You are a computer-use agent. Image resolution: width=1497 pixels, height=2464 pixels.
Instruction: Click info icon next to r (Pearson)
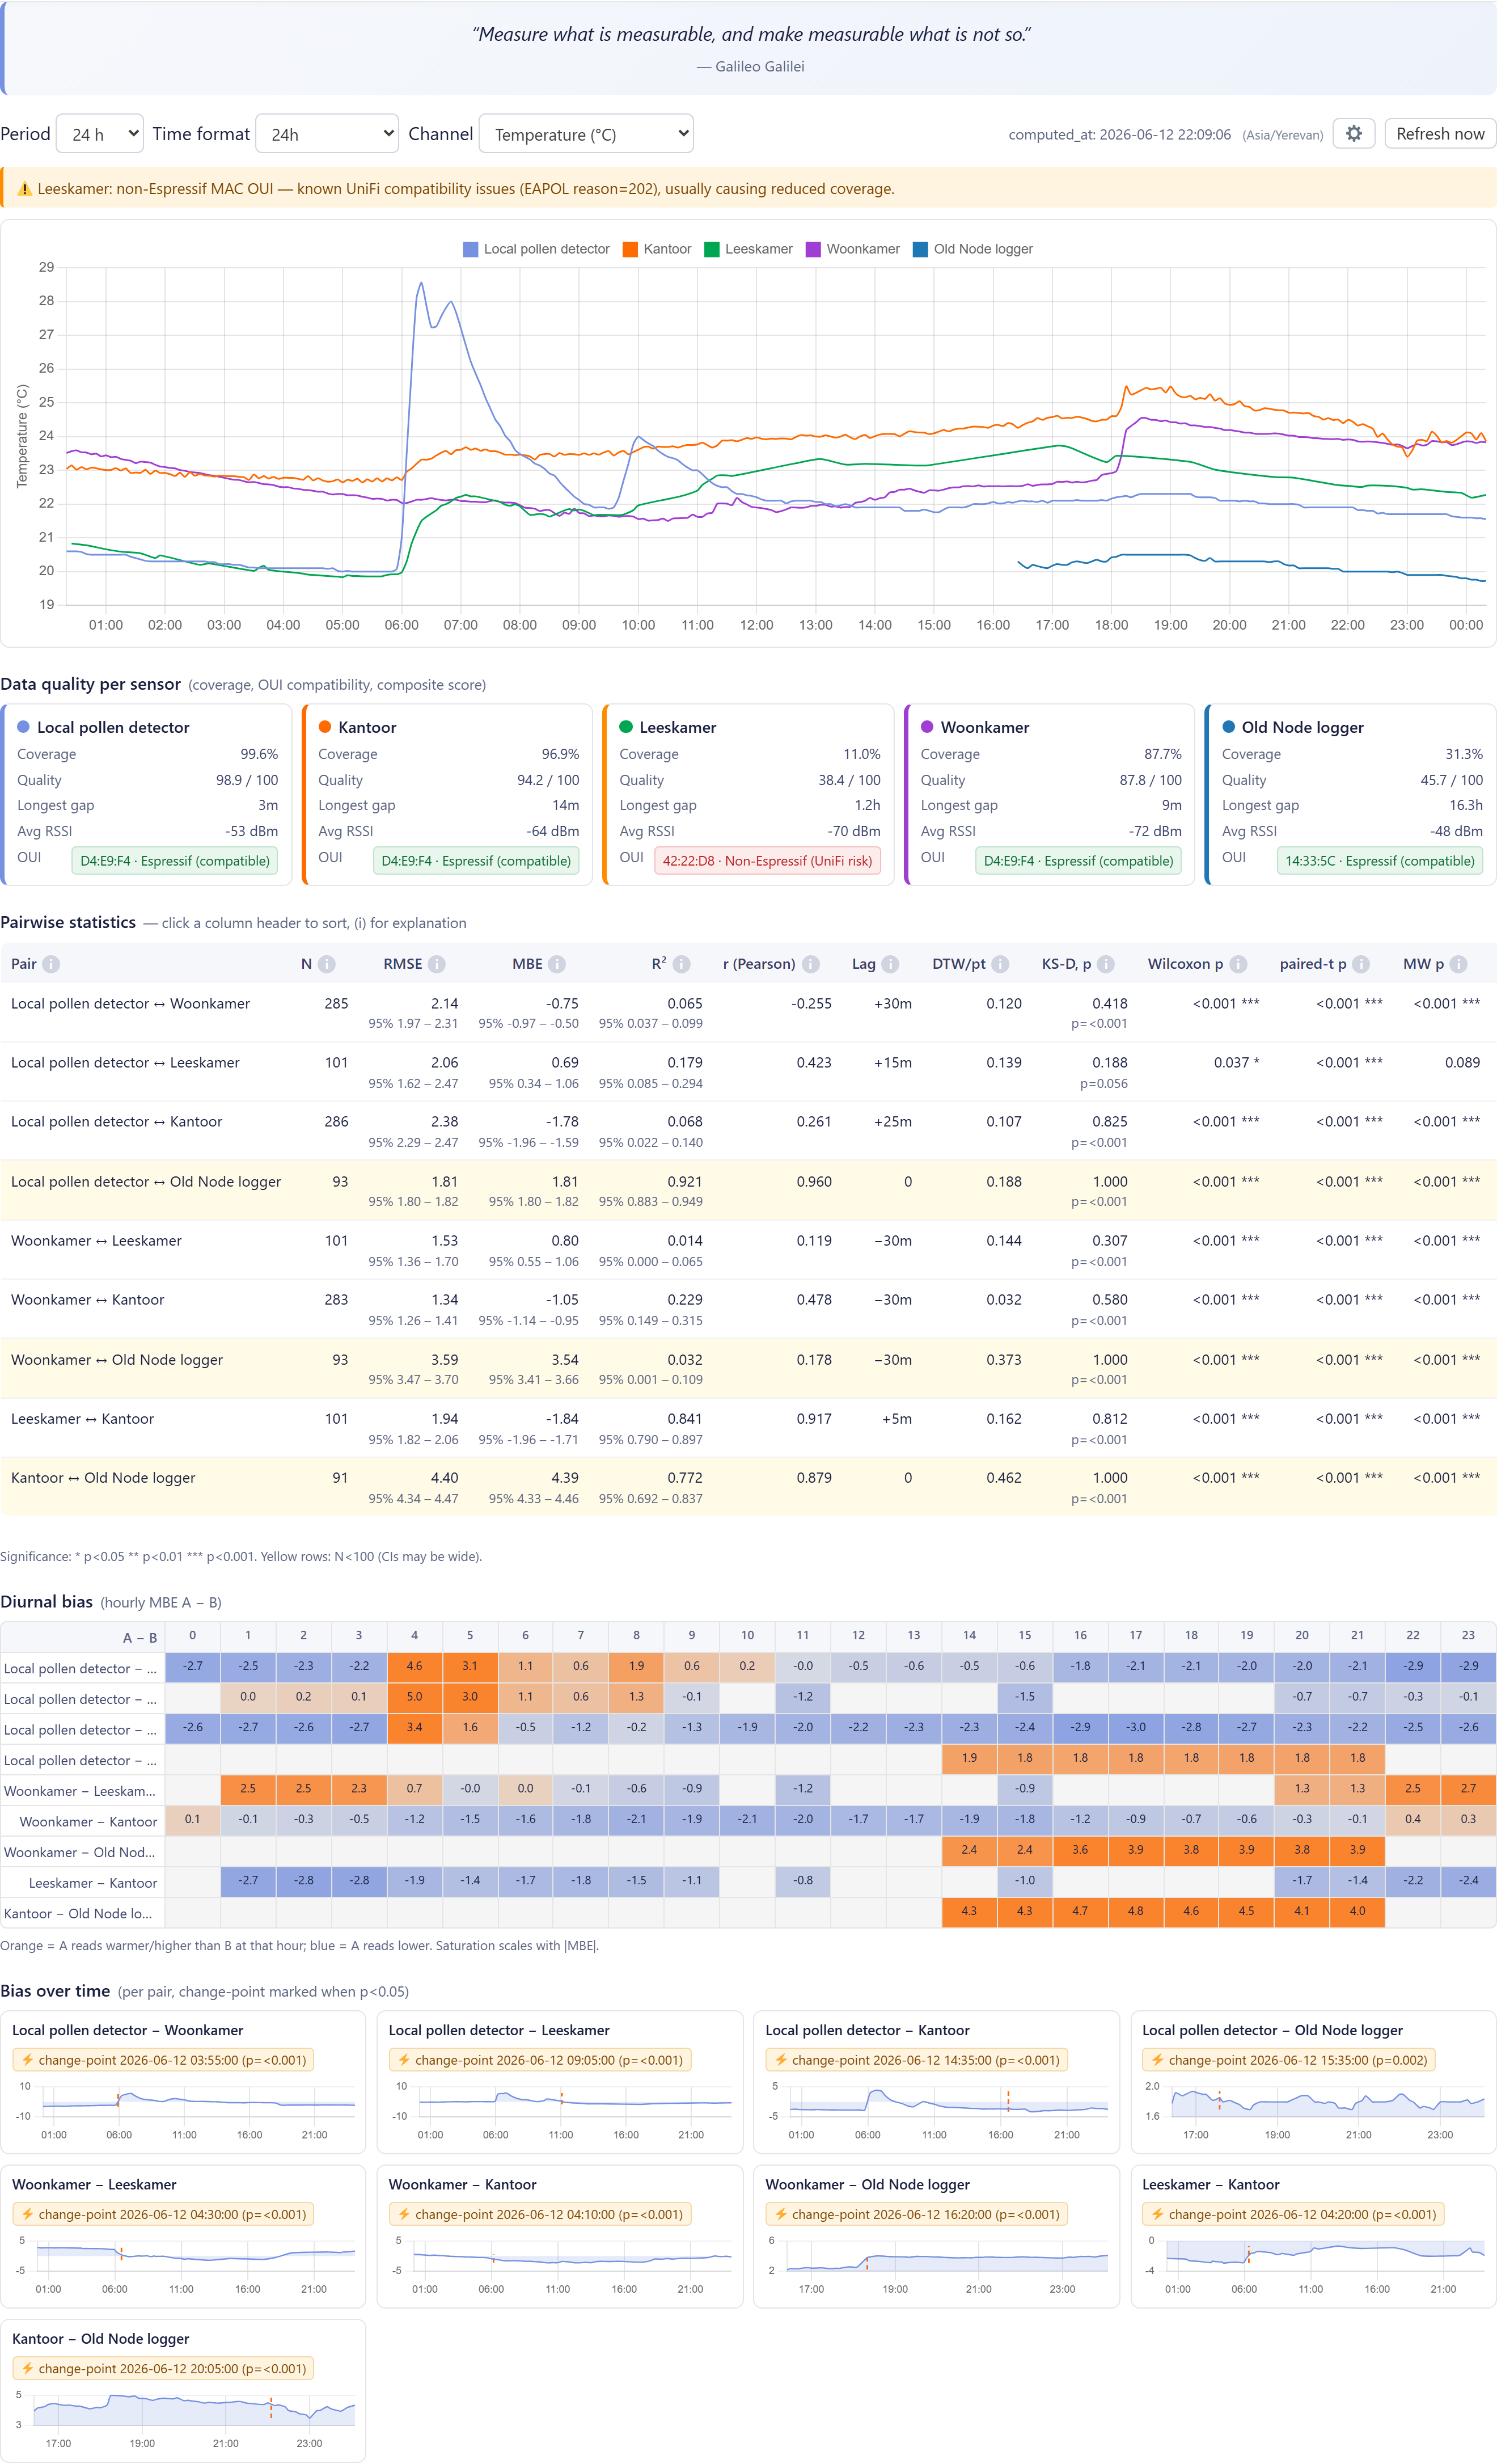click(x=811, y=964)
